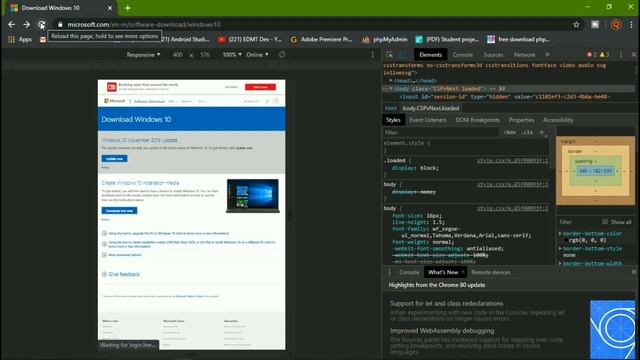The height and width of the screenshot is (360, 640).
Task: Edit the viewport width field 400
Action: pos(178,55)
